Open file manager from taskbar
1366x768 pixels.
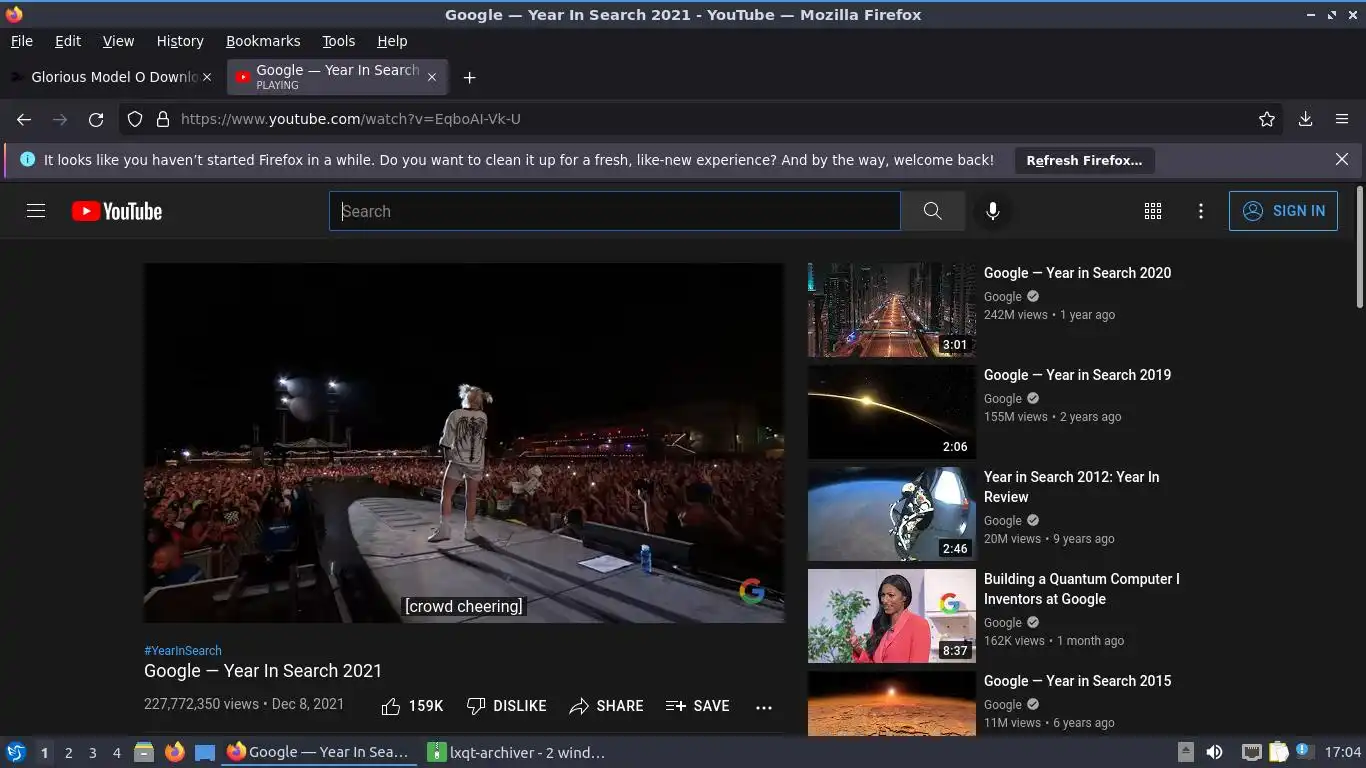(144, 752)
